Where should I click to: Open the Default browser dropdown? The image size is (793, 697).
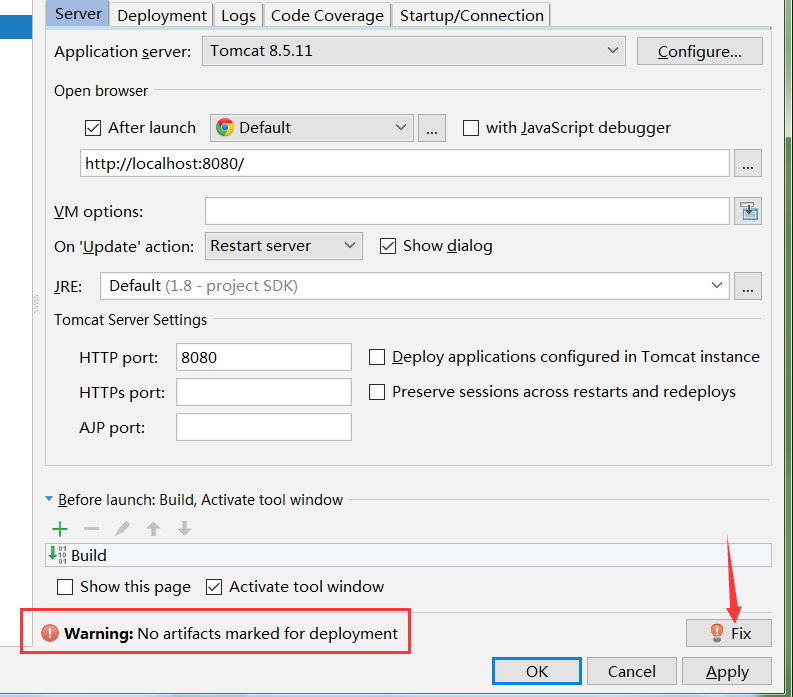[312, 128]
